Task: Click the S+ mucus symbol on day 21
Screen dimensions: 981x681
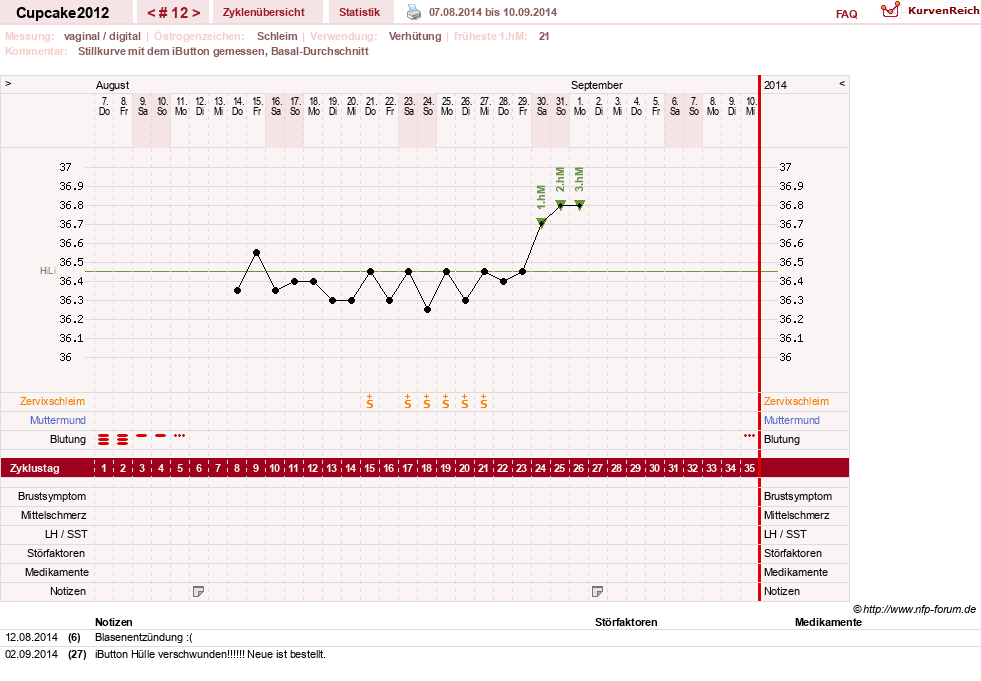Action: pyautogui.click(x=484, y=401)
